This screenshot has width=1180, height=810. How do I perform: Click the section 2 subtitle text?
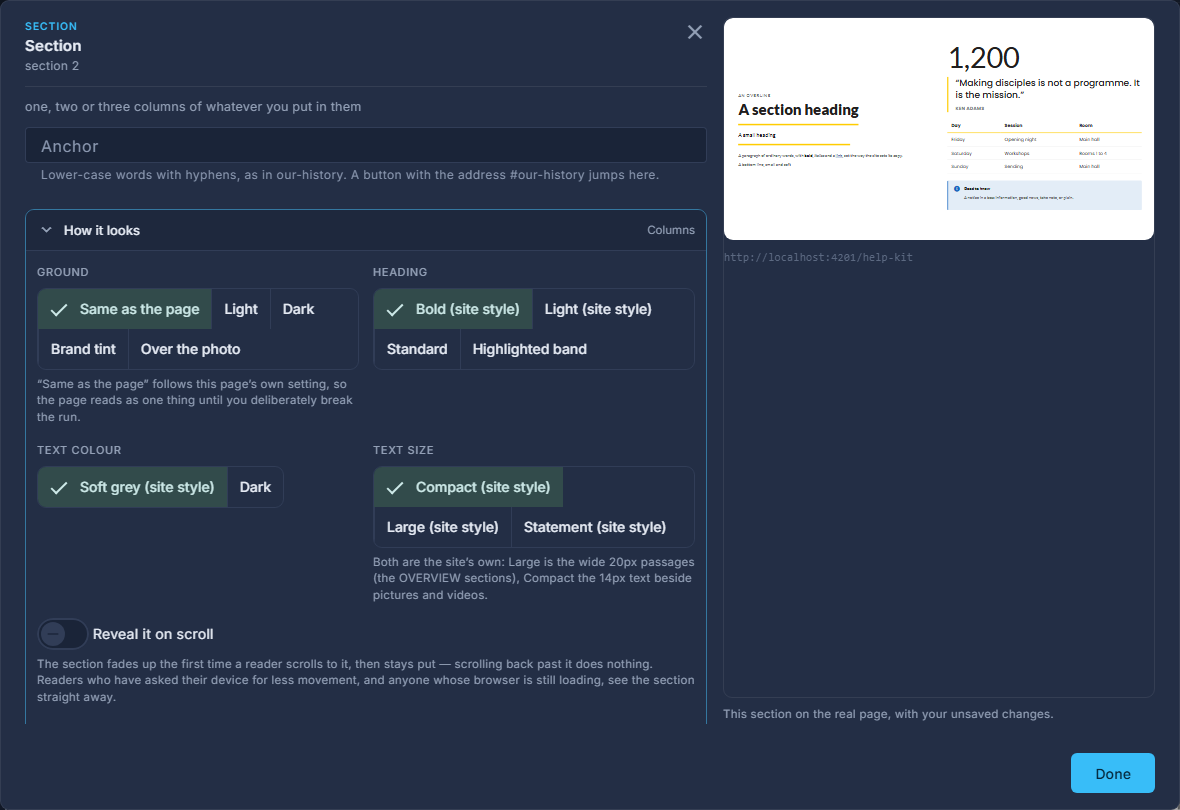coord(52,66)
